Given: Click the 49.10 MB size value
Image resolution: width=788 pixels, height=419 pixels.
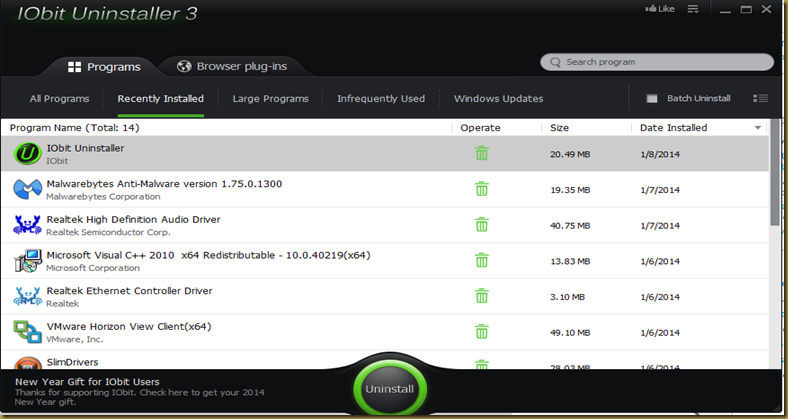Looking at the screenshot, I should click(x=570, y=333).
